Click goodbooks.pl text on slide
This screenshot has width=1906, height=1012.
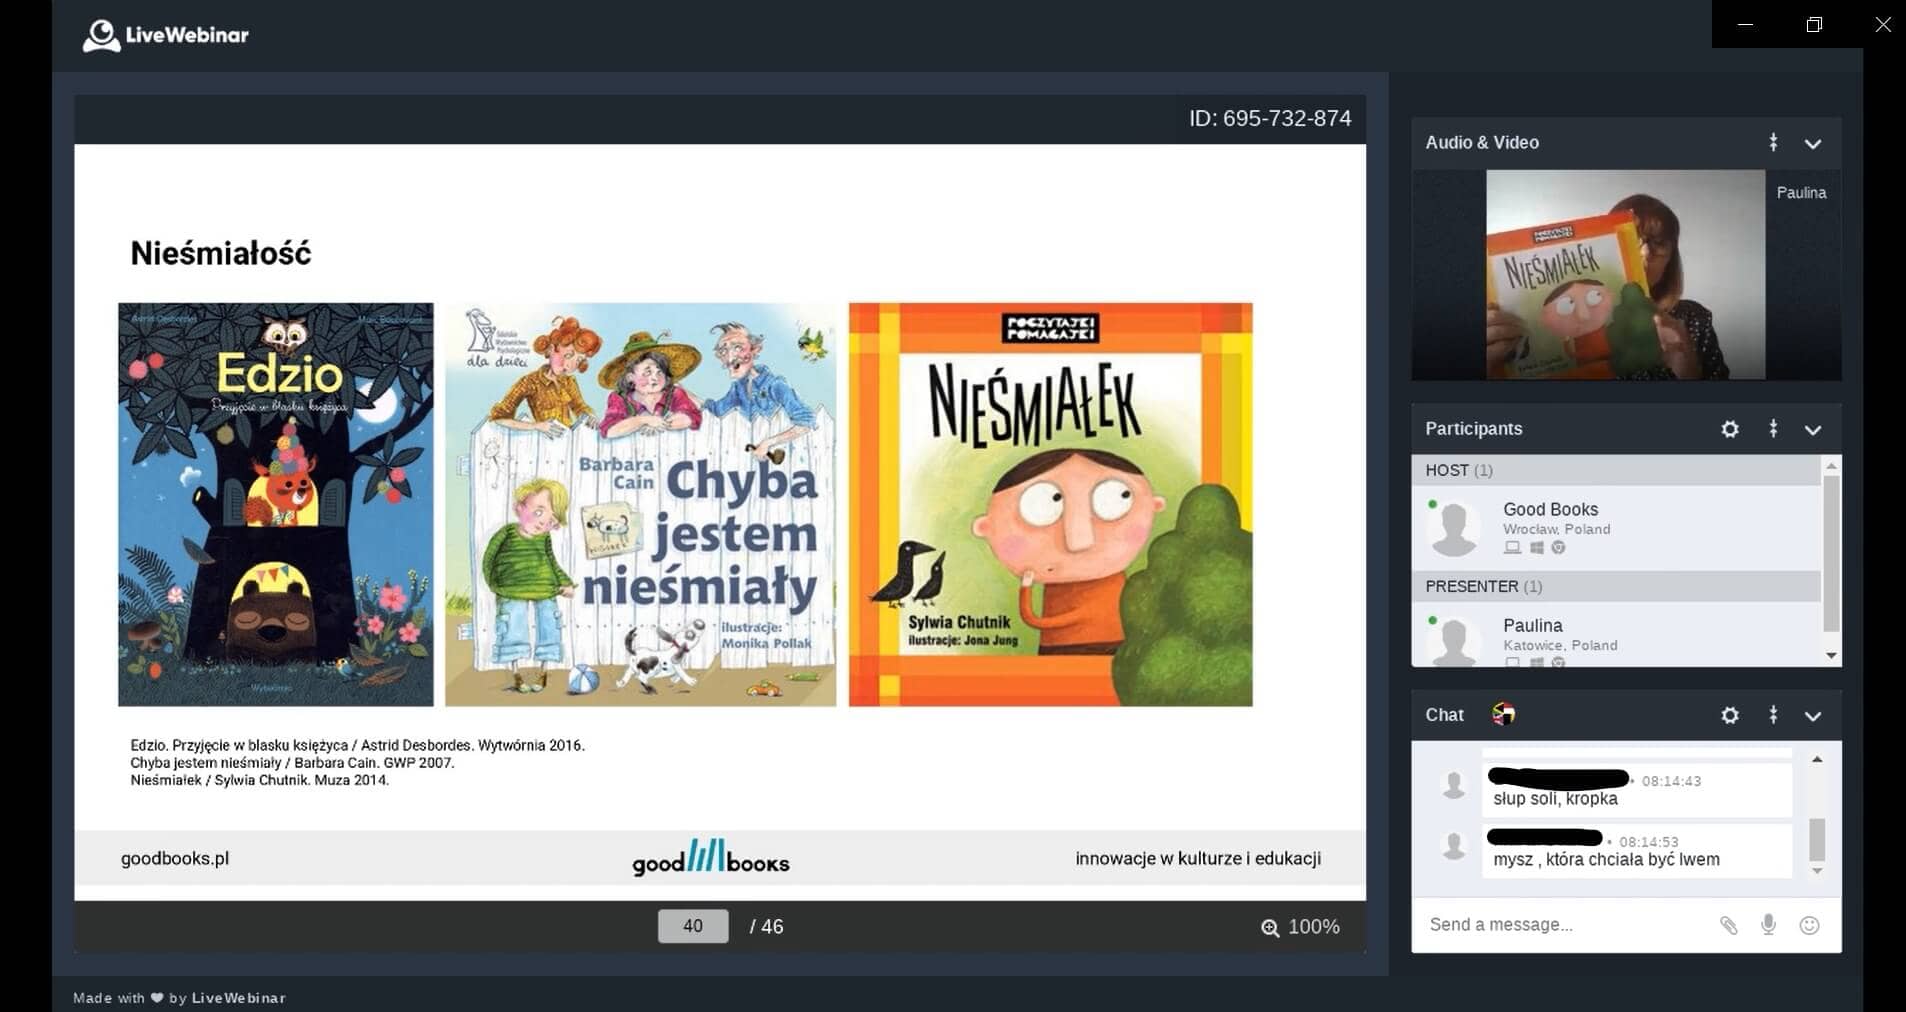tap(175, 858)
